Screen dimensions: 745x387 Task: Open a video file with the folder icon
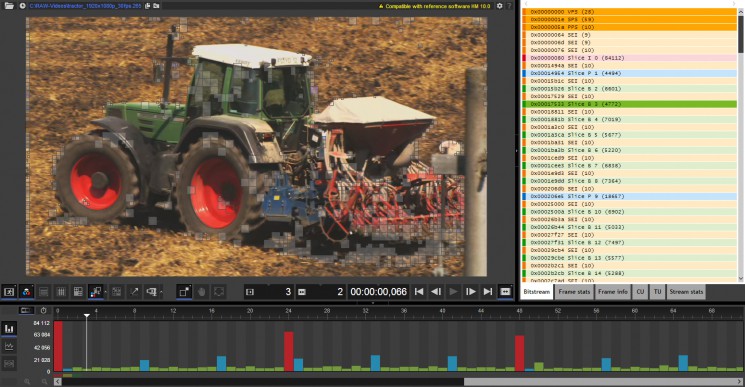coord(9,6)
